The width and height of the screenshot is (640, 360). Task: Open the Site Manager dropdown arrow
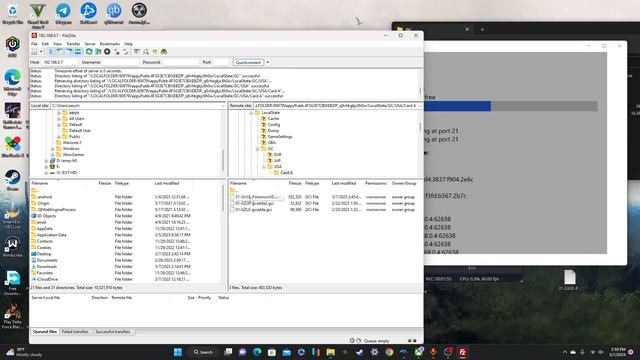point(41,52)
